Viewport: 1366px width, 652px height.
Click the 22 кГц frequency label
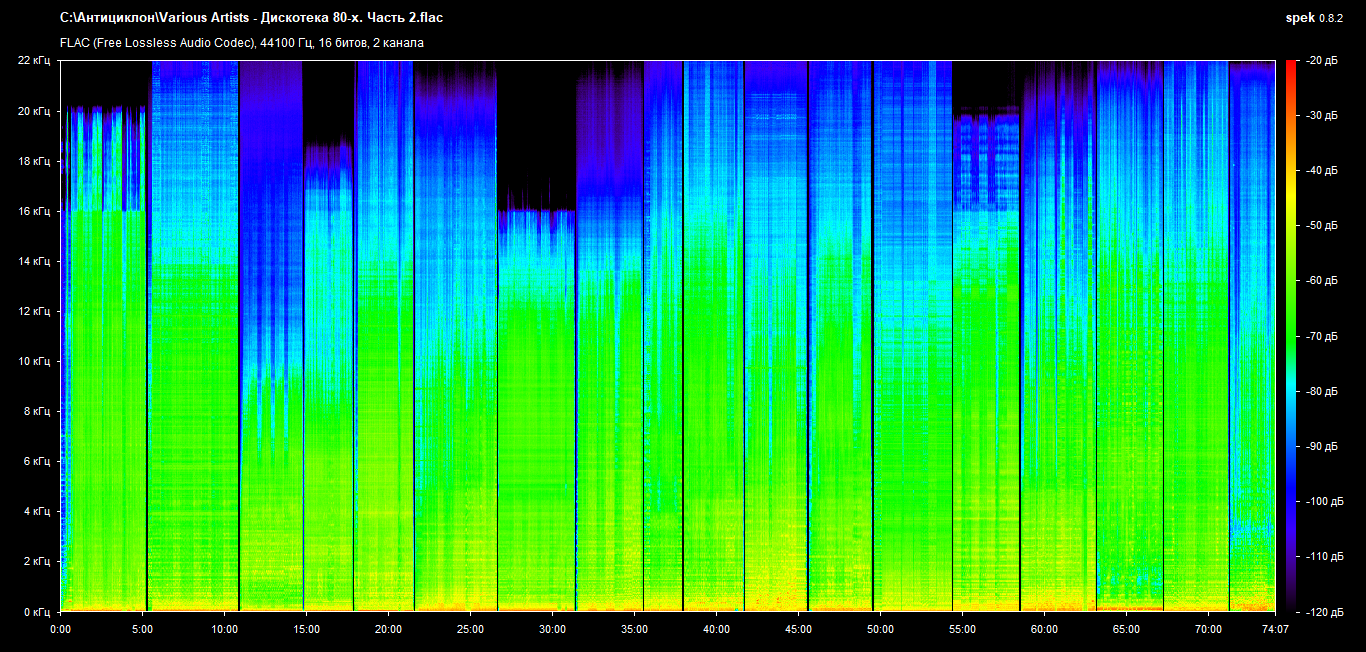34,61
